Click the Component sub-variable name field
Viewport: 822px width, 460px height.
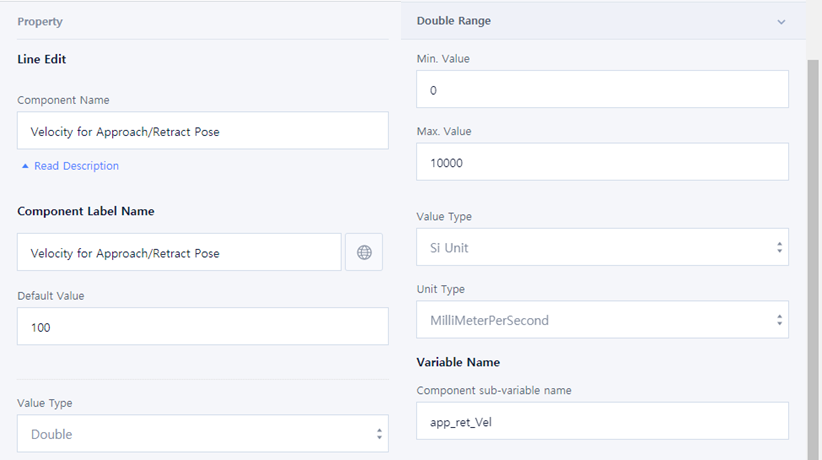602,421
